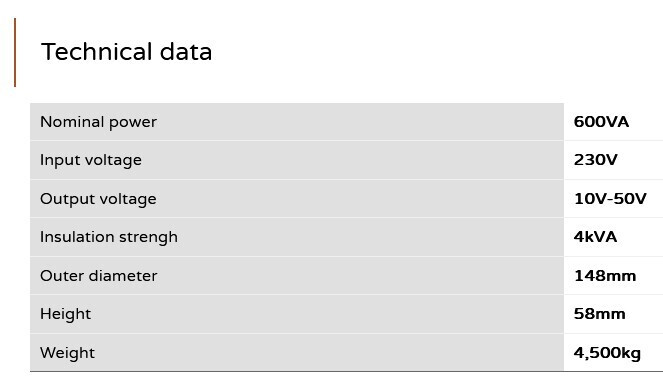Click the word Technical in heading
Image resolution: width=663 pixels, height=381 pixels.
pos(96,52)
